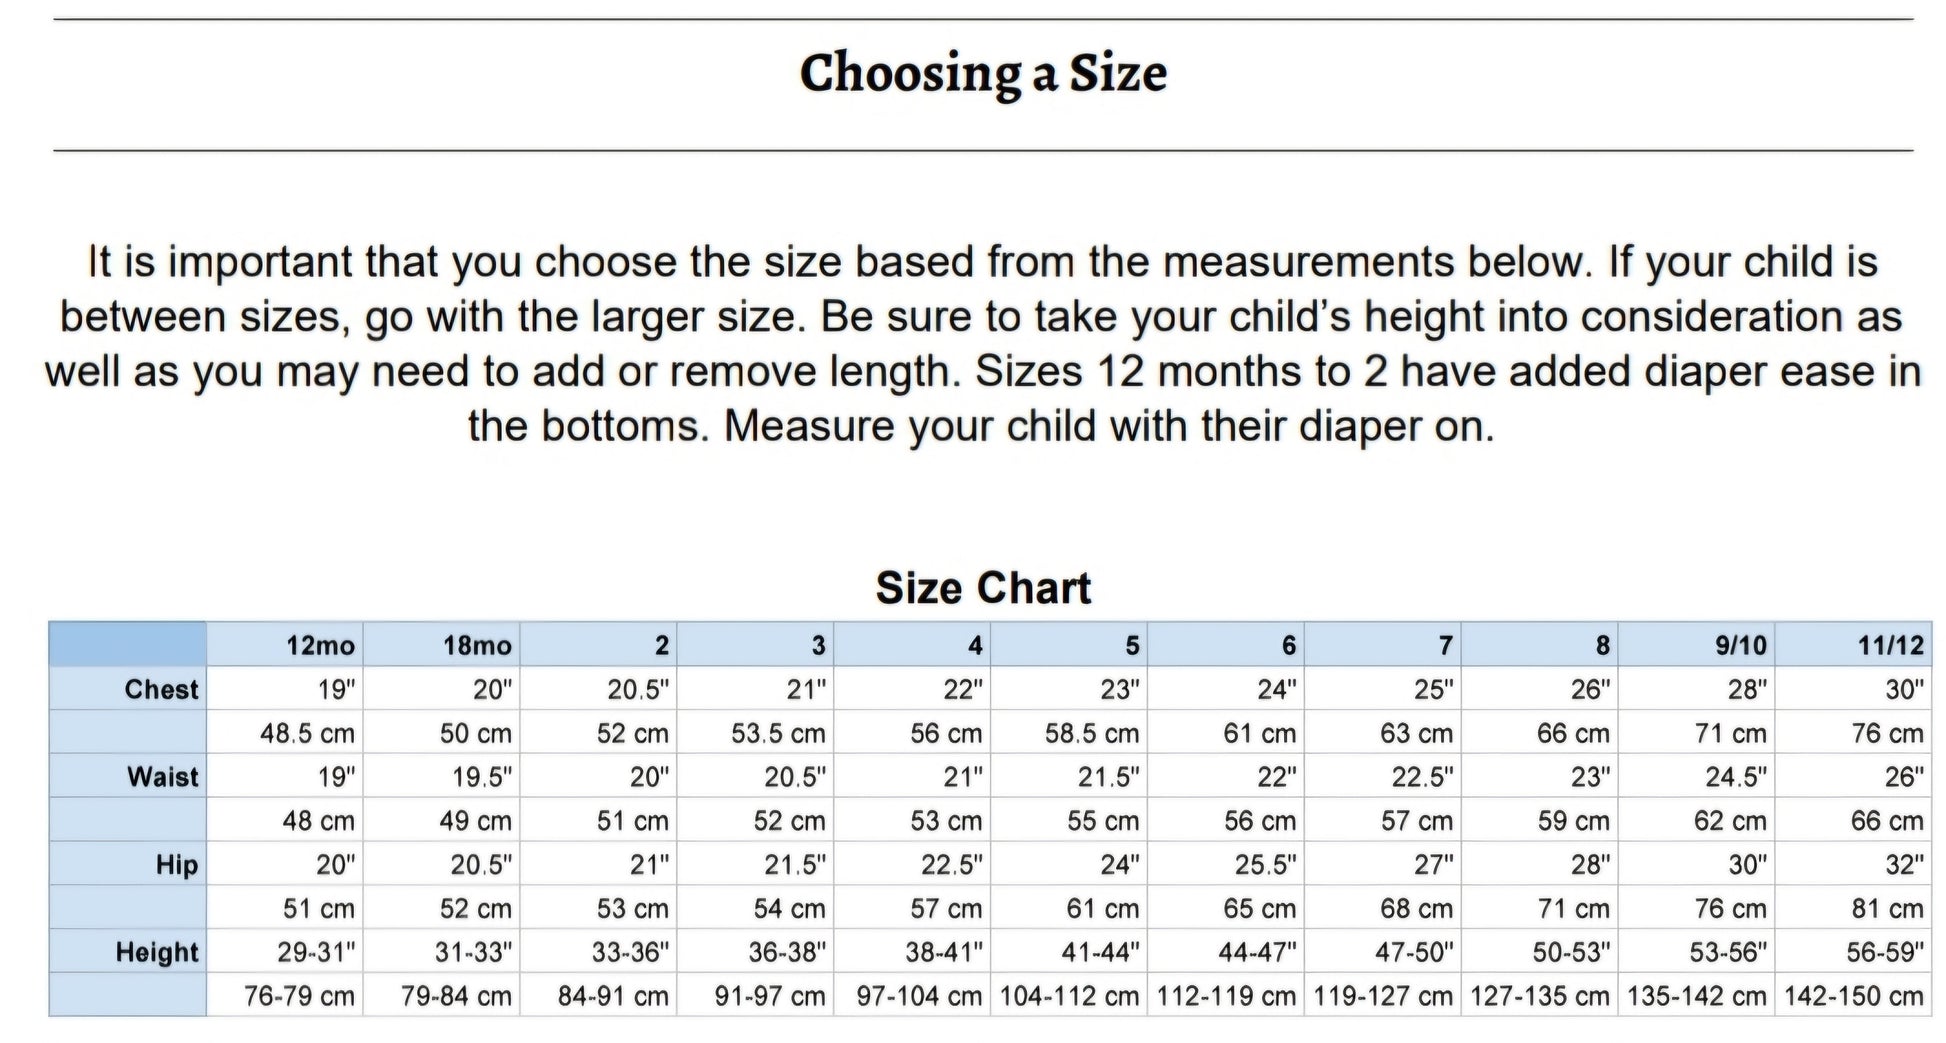Viewport: 1946px width, 1043px height.
Task: Click the 104-112 cm height cell
Action: tap(1069, 997)
